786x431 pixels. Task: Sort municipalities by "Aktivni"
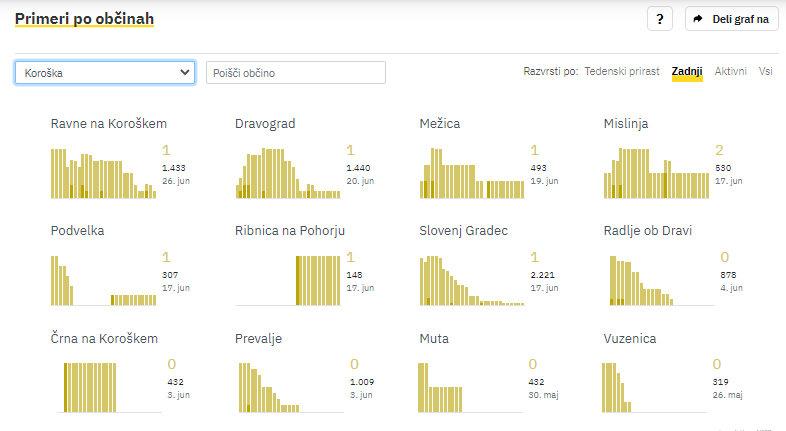730,72
